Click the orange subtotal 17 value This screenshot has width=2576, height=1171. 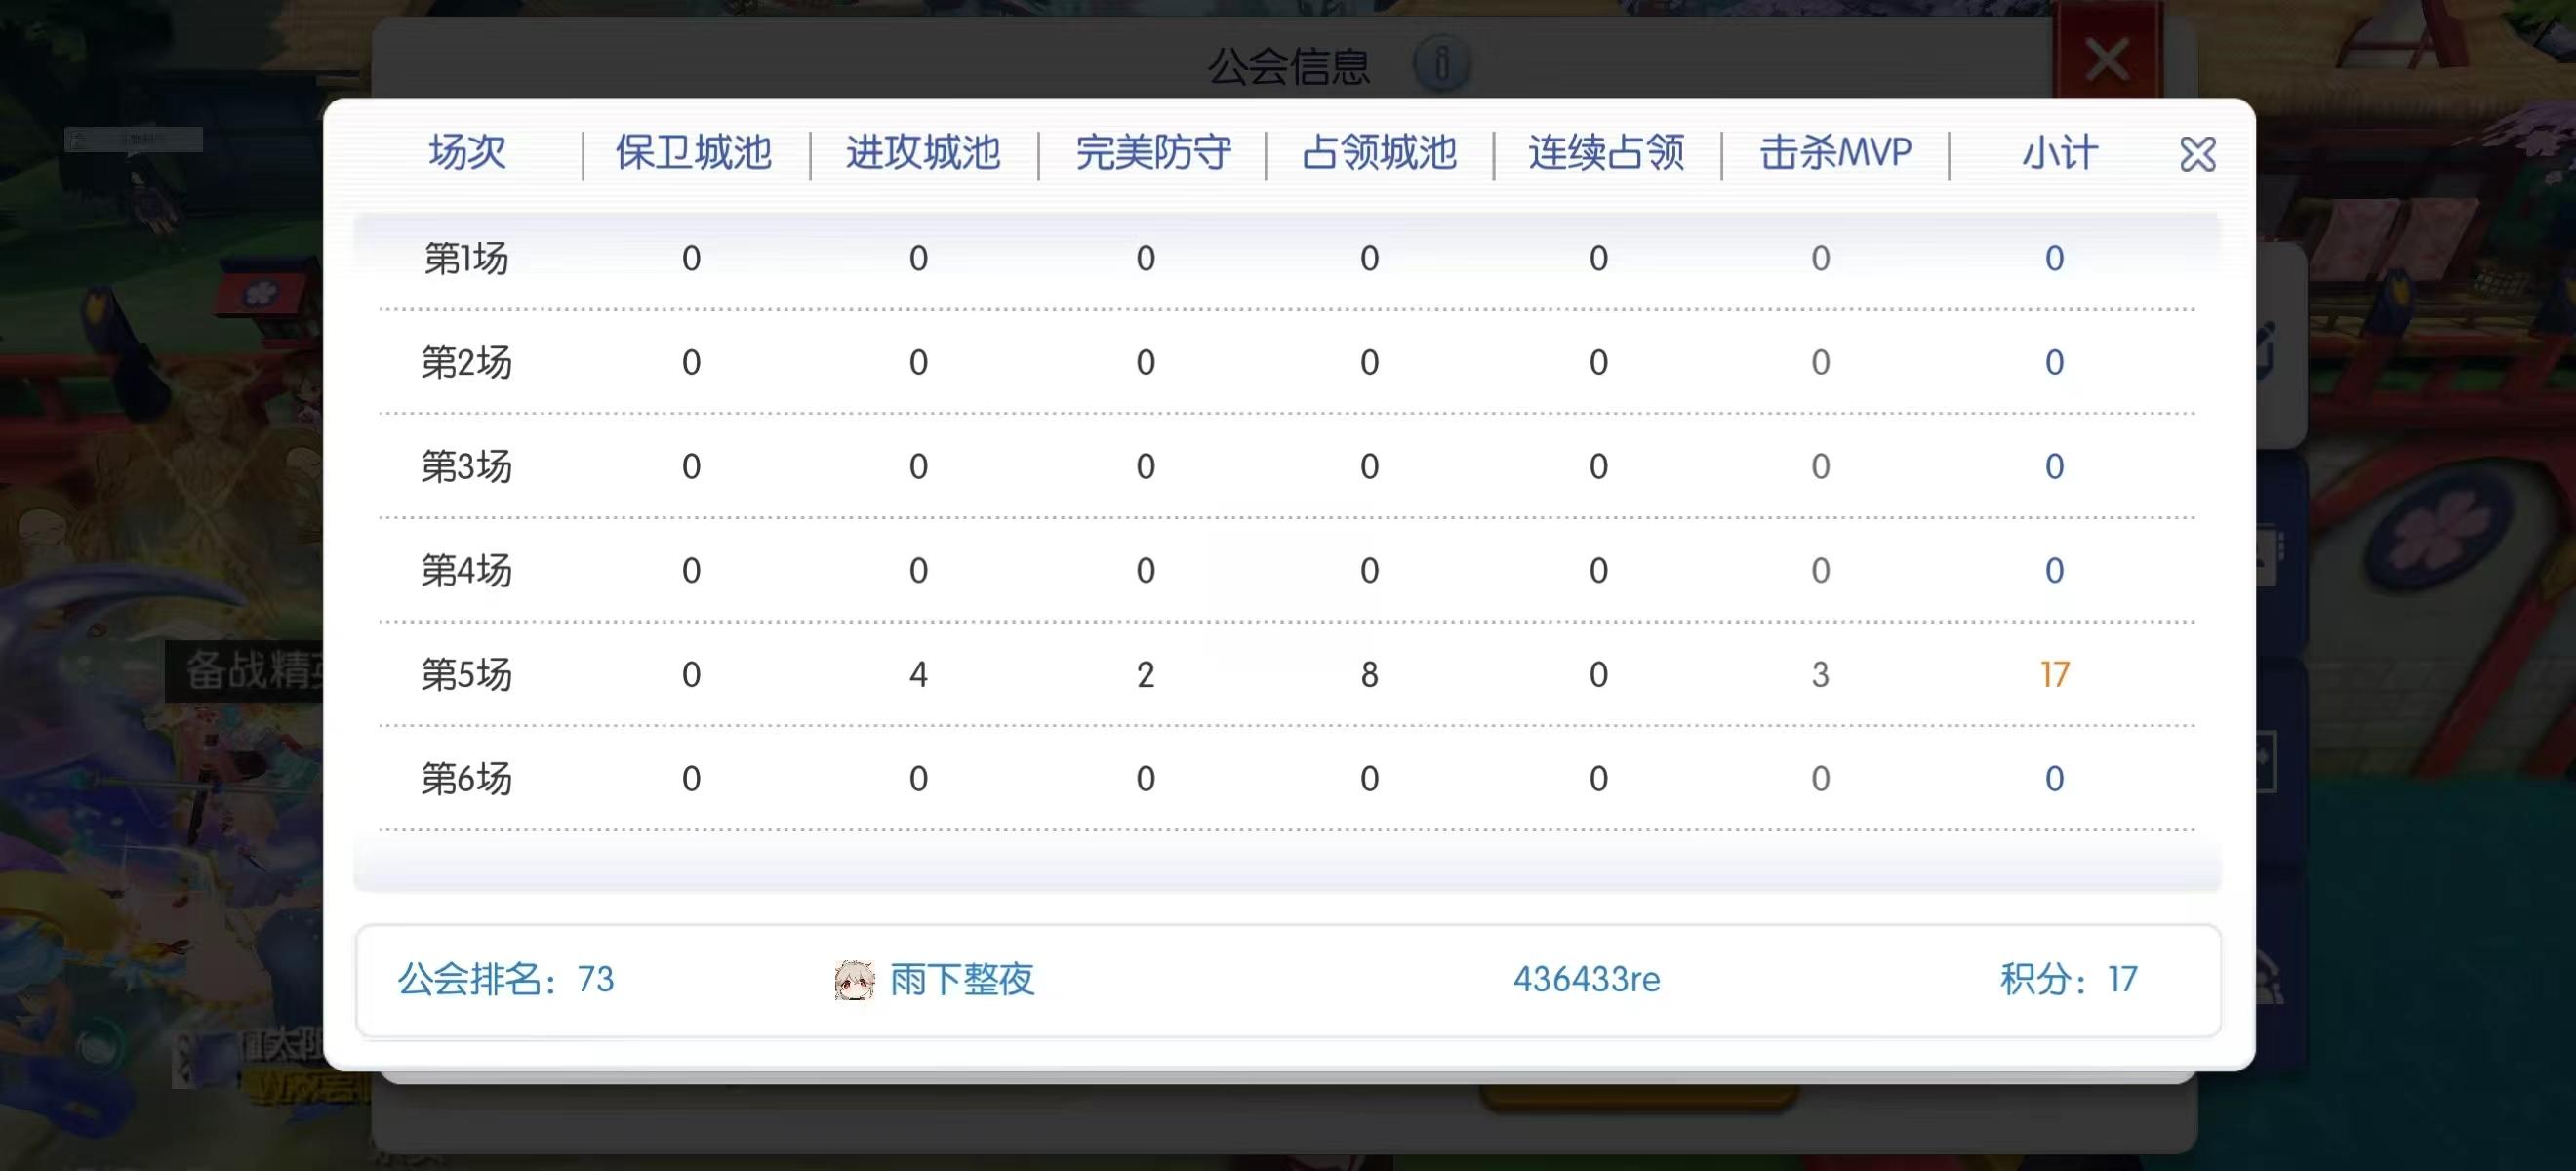pos(2054,674)
